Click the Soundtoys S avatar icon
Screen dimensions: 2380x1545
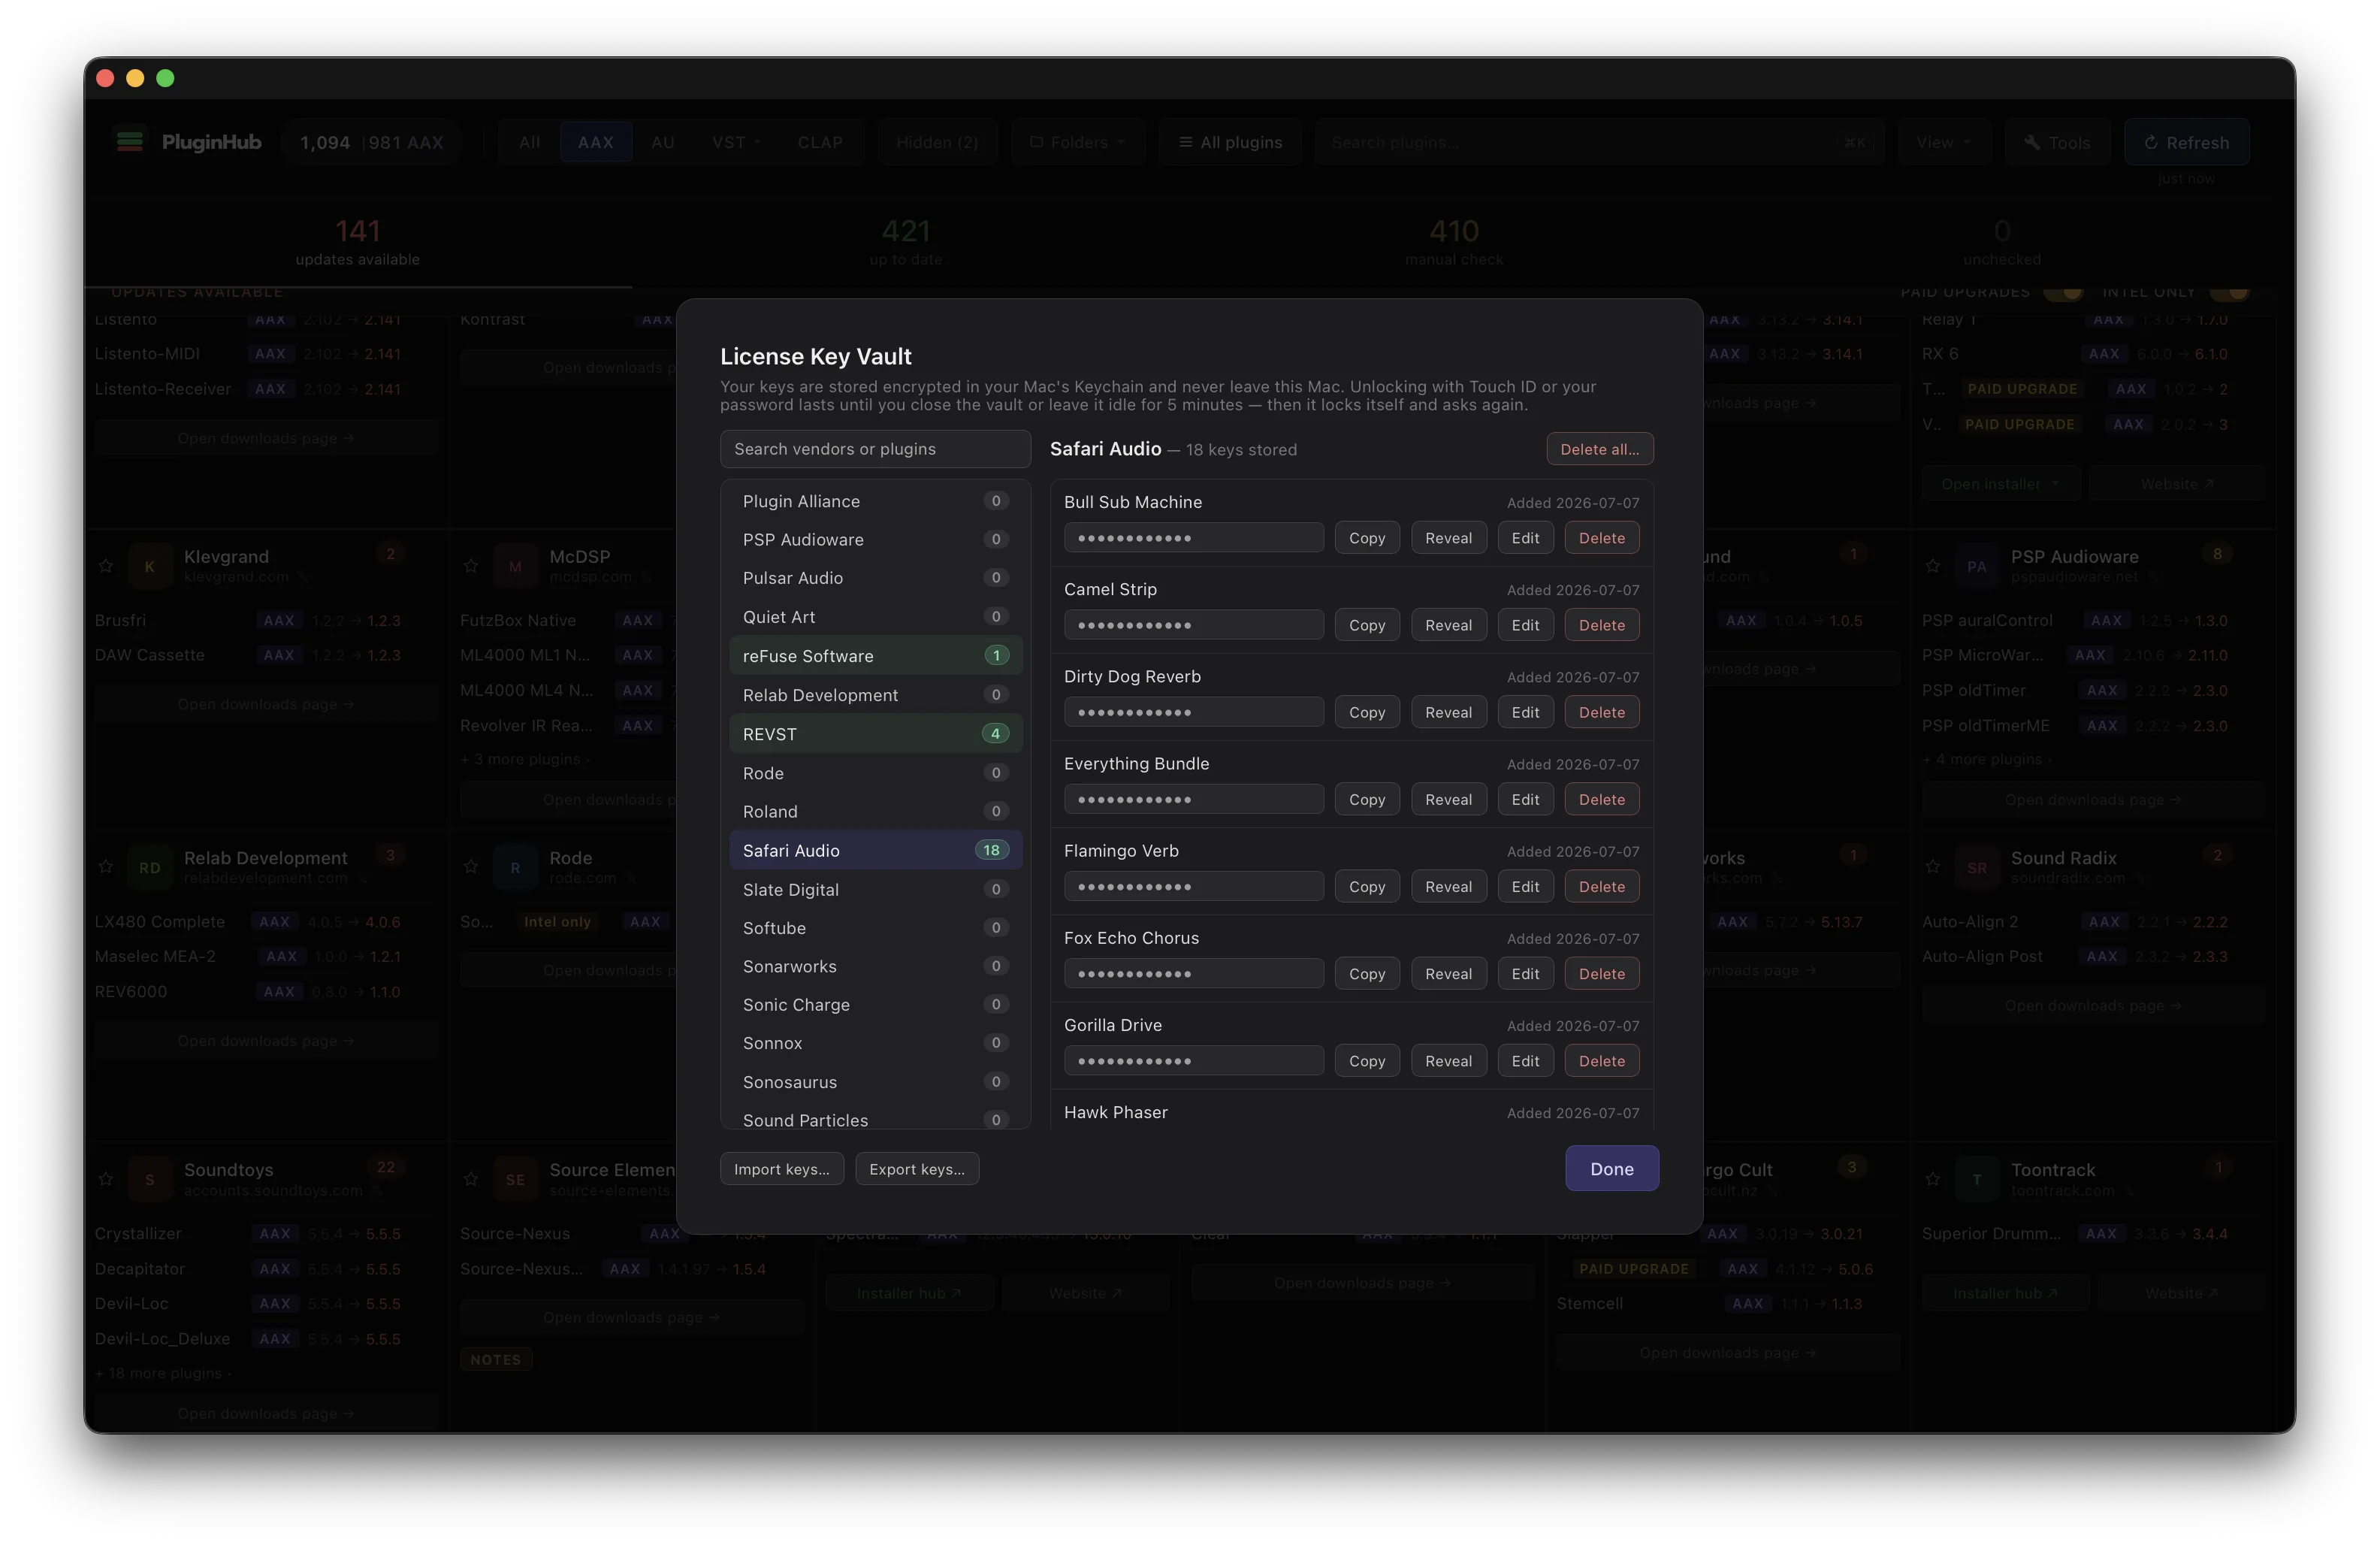coord(150,1179)
